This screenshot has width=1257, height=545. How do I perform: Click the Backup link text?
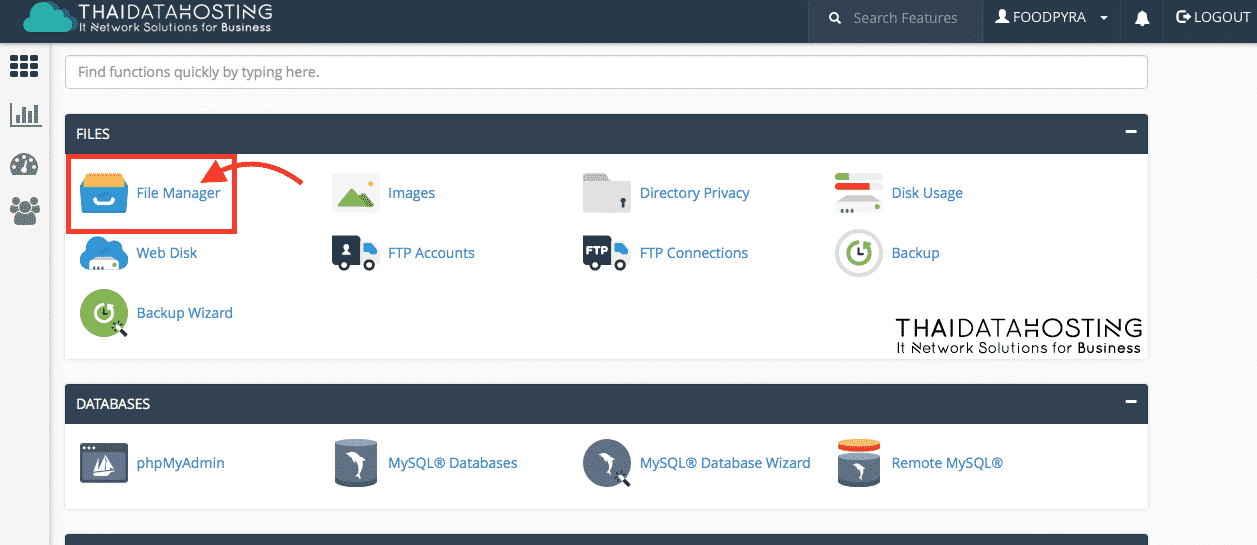(x=915, y=253)
